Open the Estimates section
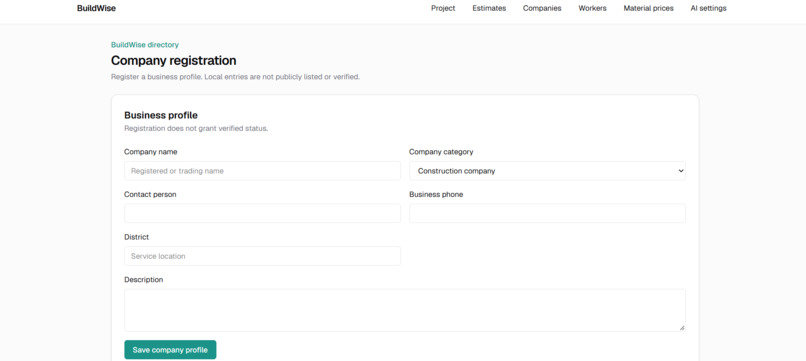Screen dimensions: 806x361 (x=489, y=8)
